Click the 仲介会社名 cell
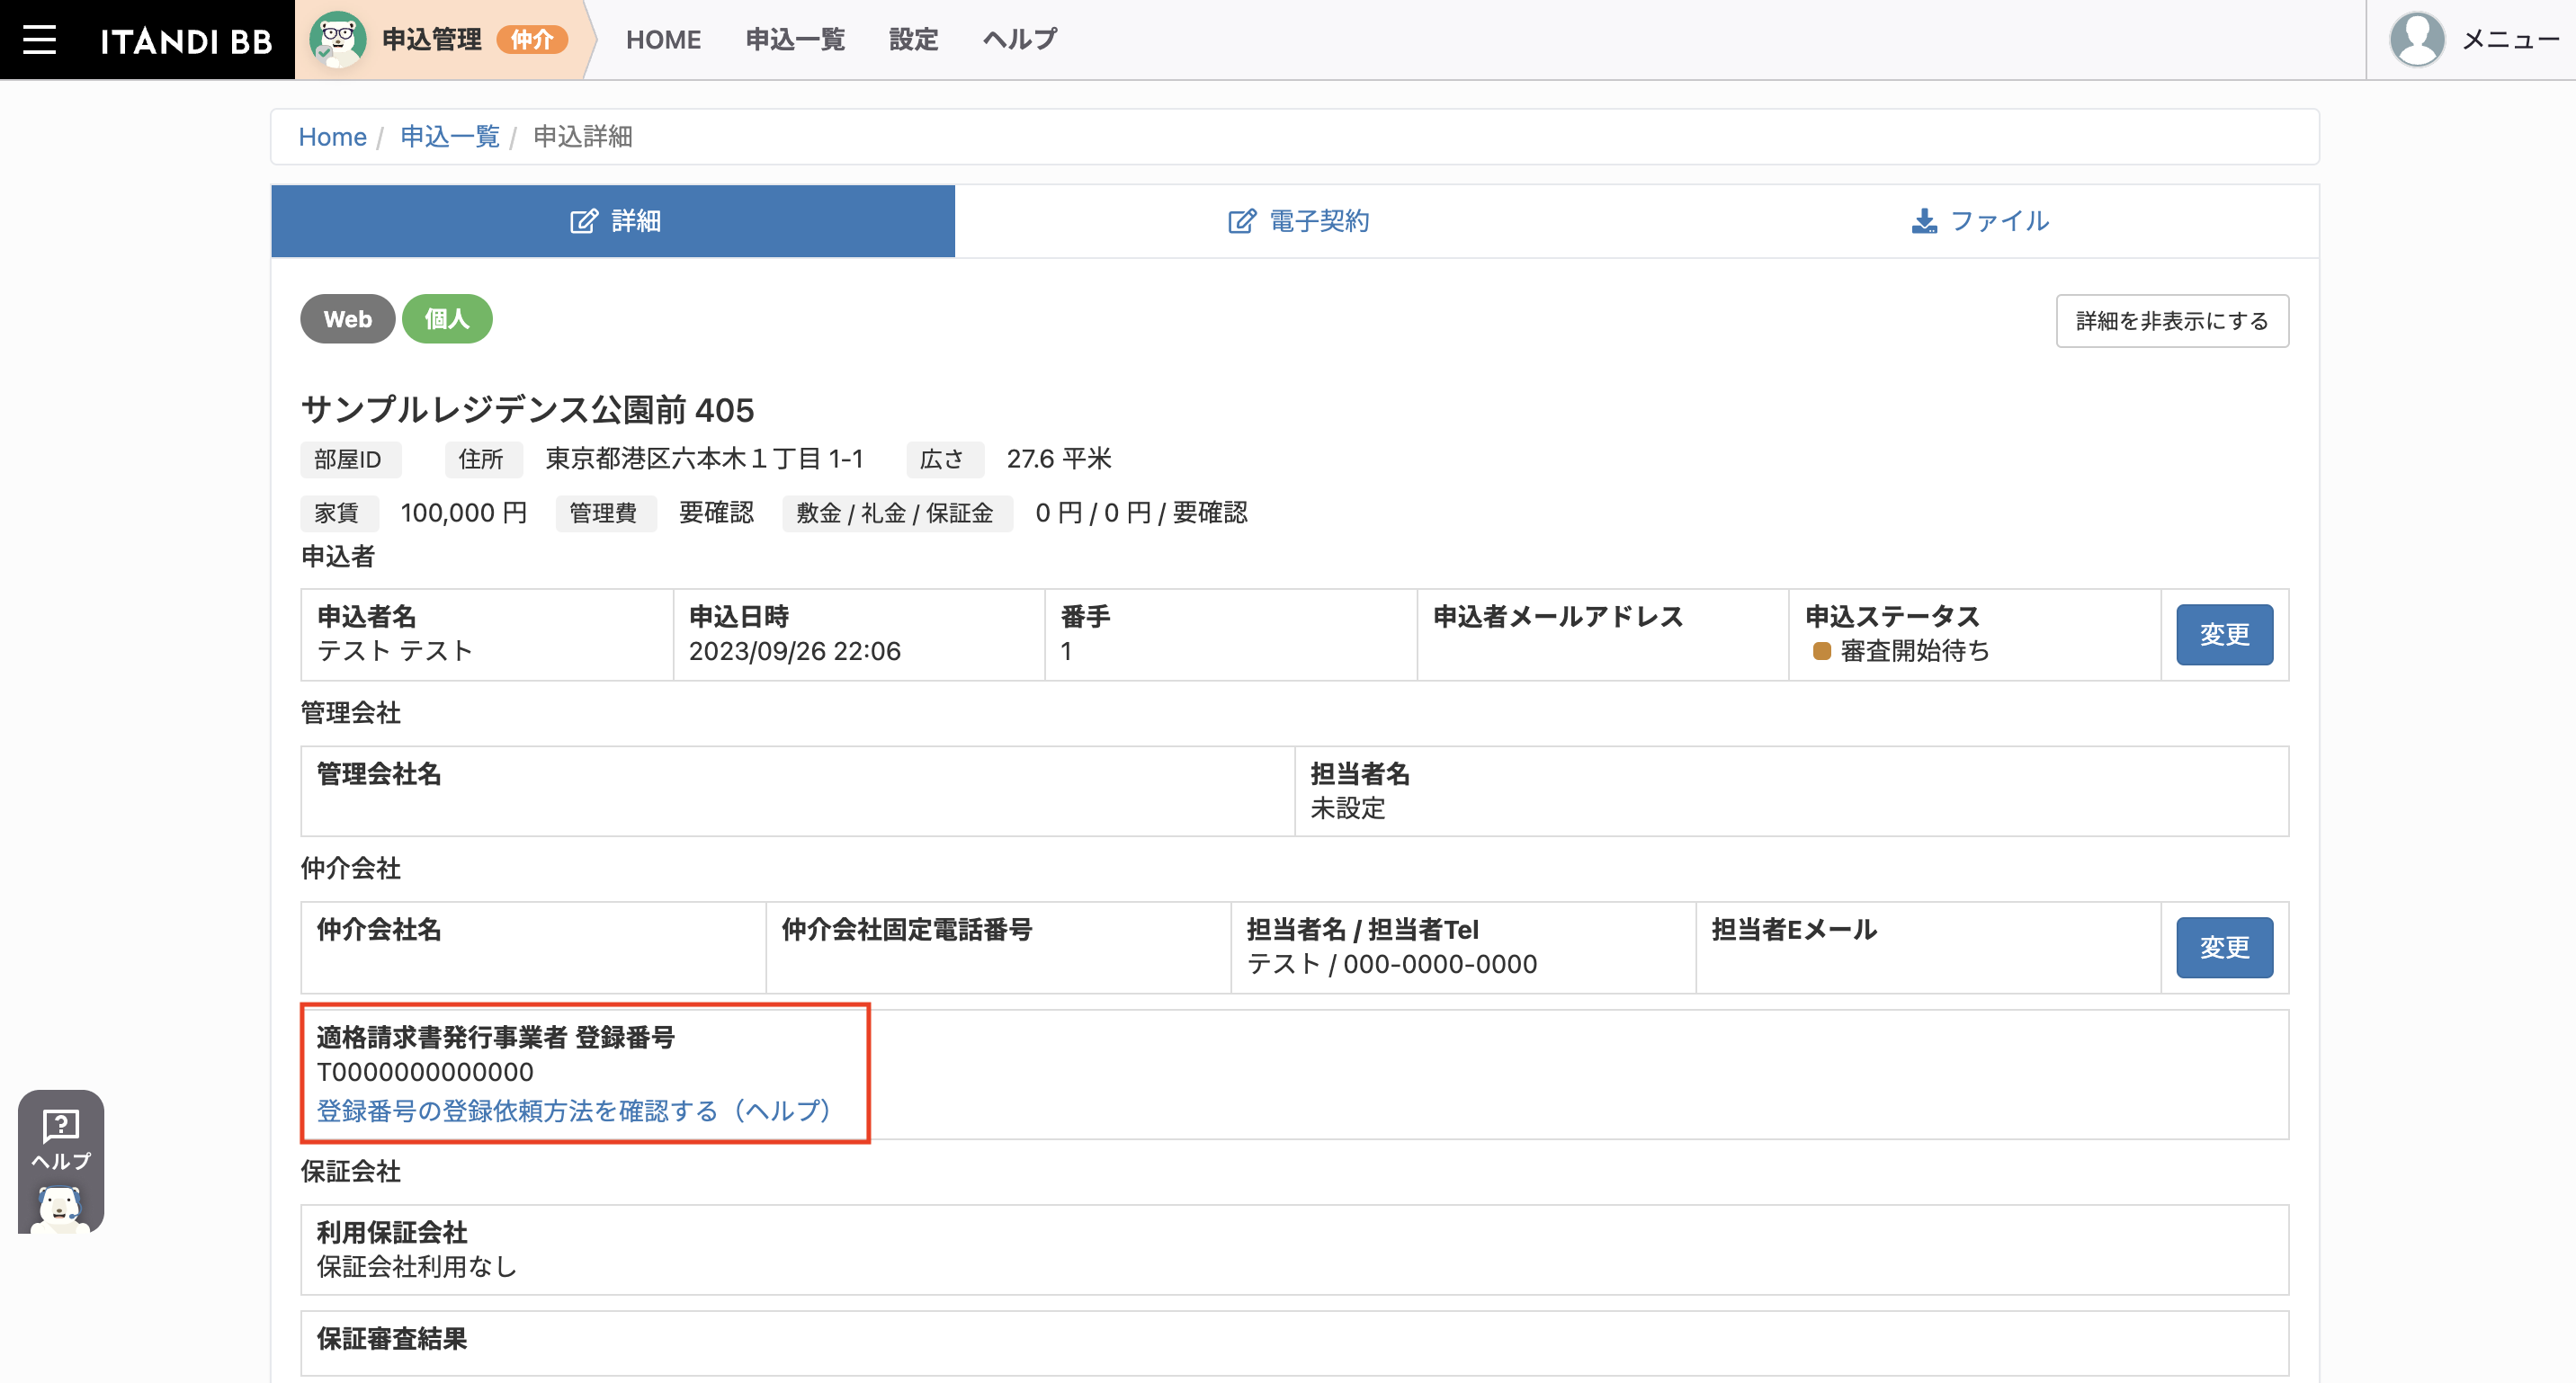Viewport: 2576px width, 1383px height. tap(533, 947)
